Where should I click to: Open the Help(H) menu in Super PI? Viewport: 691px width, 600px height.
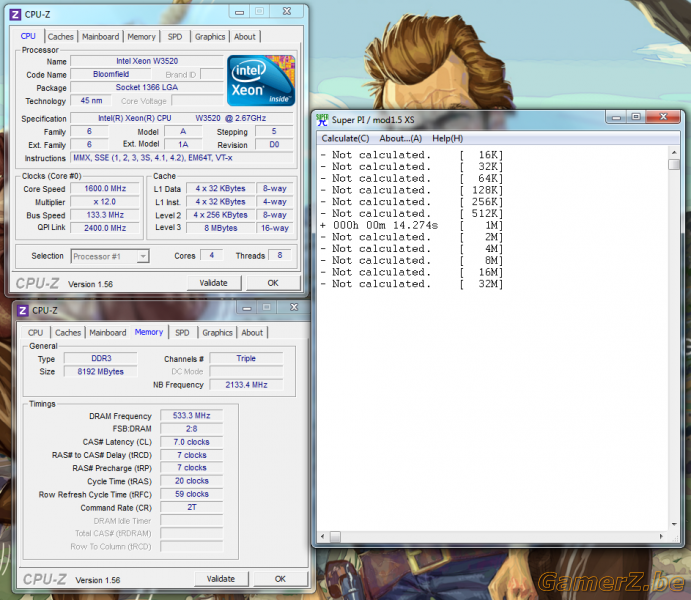coord(447,138)
